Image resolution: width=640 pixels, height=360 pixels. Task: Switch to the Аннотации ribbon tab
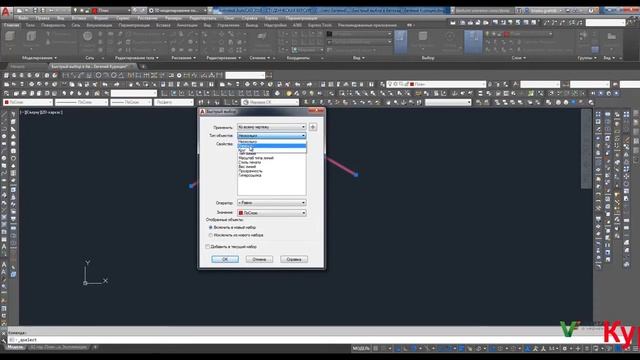point(187,25)
